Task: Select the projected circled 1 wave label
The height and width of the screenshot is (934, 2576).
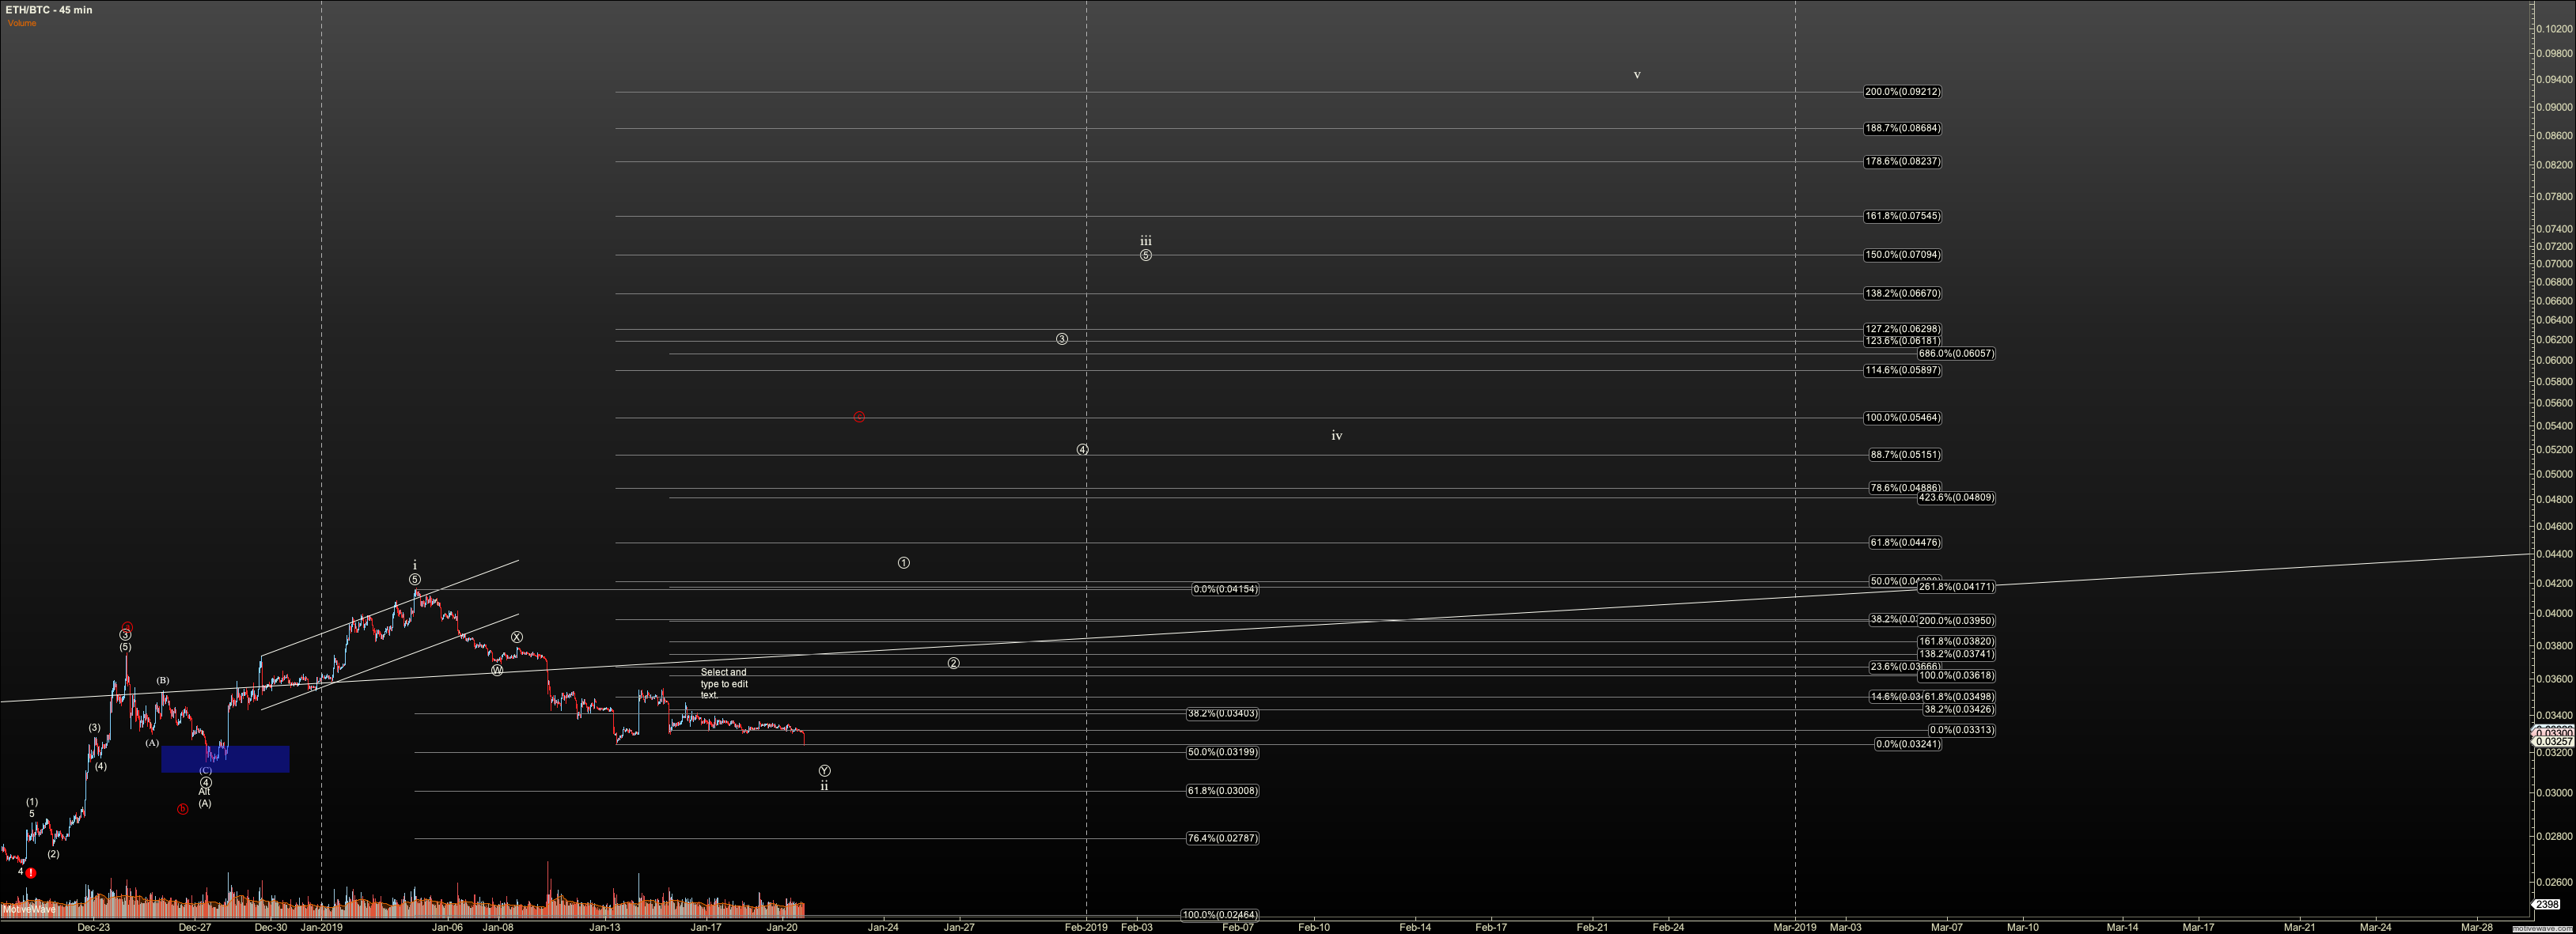Action: click(x=903, y=563)
